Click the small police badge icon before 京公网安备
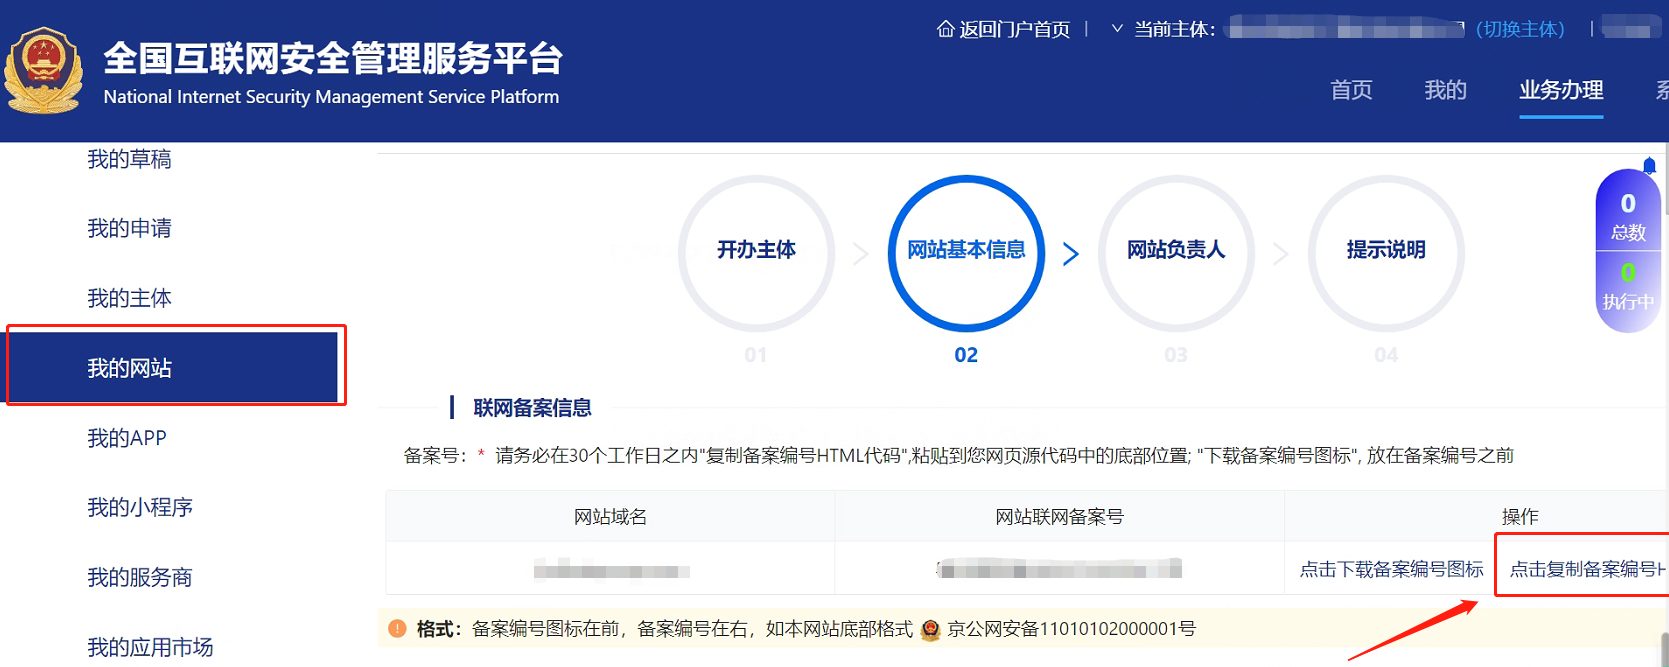 pyautogui.click(x=930, y=630)
